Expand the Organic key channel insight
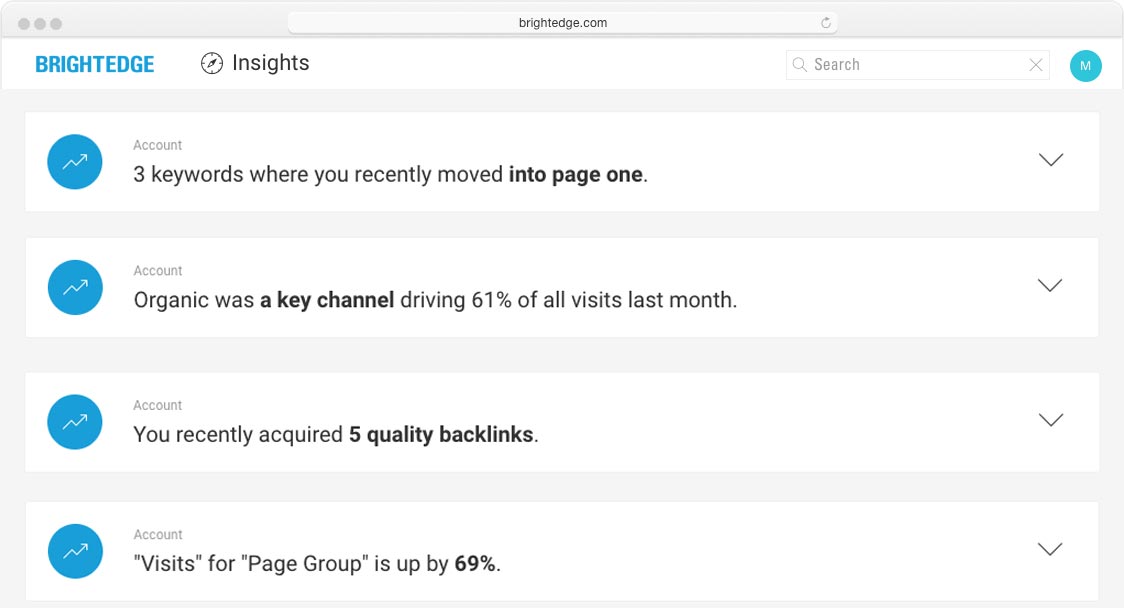The width and height of the screenshot is (1124, 608). [x=1050, y=286]
